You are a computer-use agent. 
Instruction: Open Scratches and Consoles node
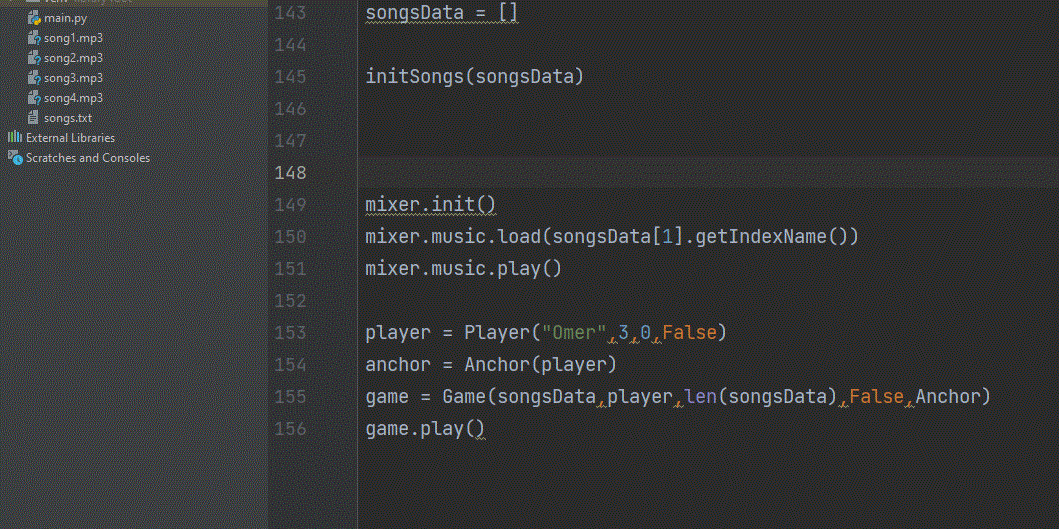(x=88, y=158)
